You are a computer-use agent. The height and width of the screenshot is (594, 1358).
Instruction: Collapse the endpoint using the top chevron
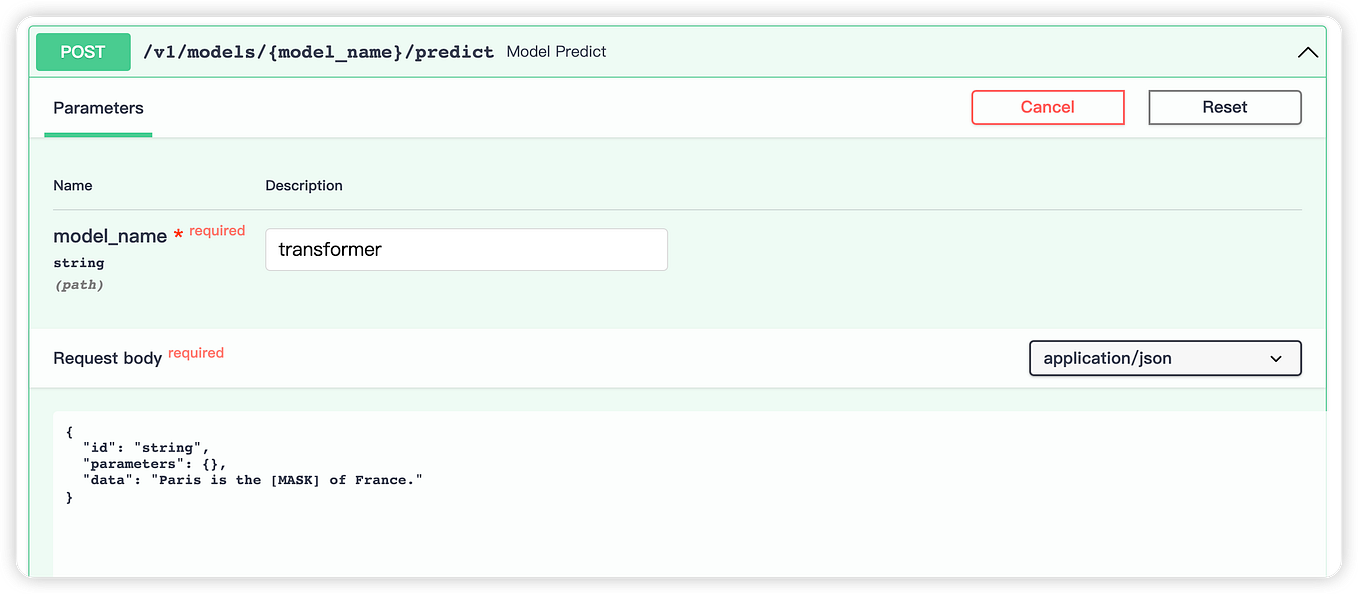(x=1308, y=51)
